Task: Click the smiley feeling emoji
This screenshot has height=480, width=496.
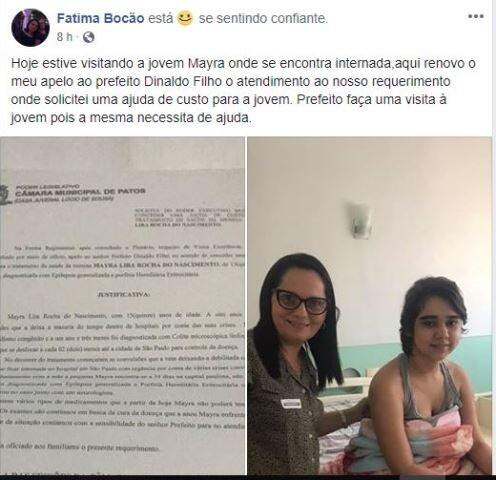Action: (185, 18)
